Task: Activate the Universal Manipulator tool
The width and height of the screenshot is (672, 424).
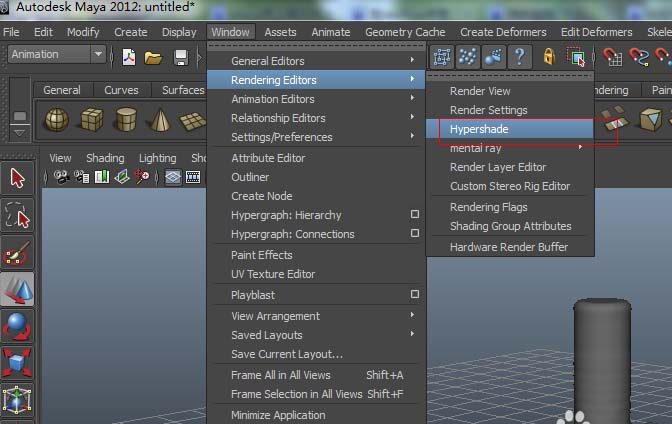Action: pyautogui.click(x=17, y=400)
